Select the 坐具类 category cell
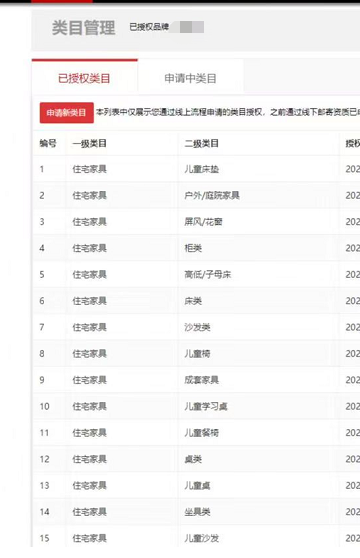 coord(197,512)
